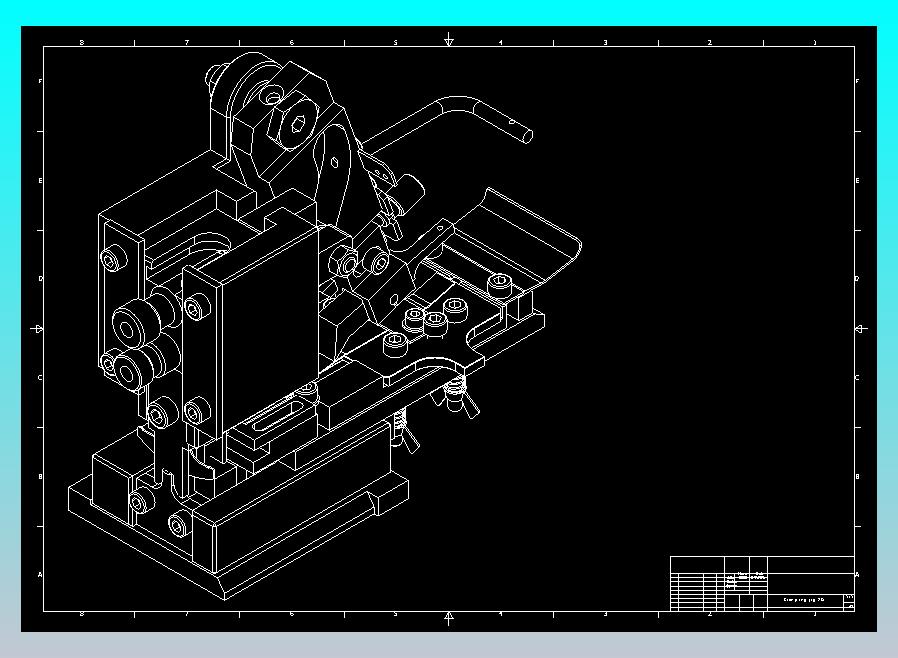Select zone number "6" on the bottom border

pyautogui.click(x=292, y=614)
